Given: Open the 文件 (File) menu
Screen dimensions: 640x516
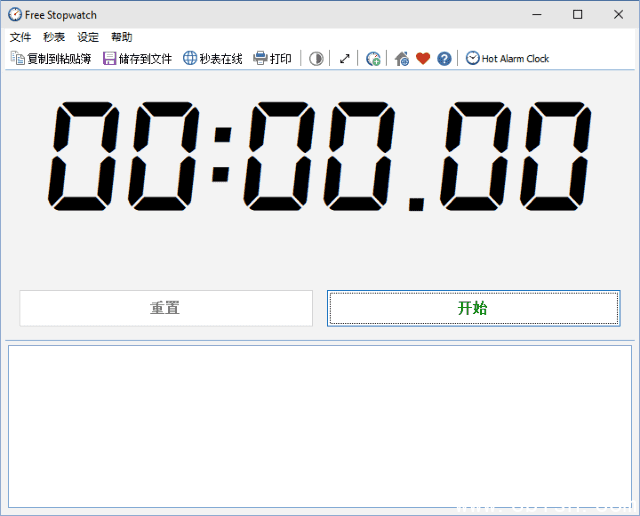Looking at the screenshot, I should click(x=20, y=37).
